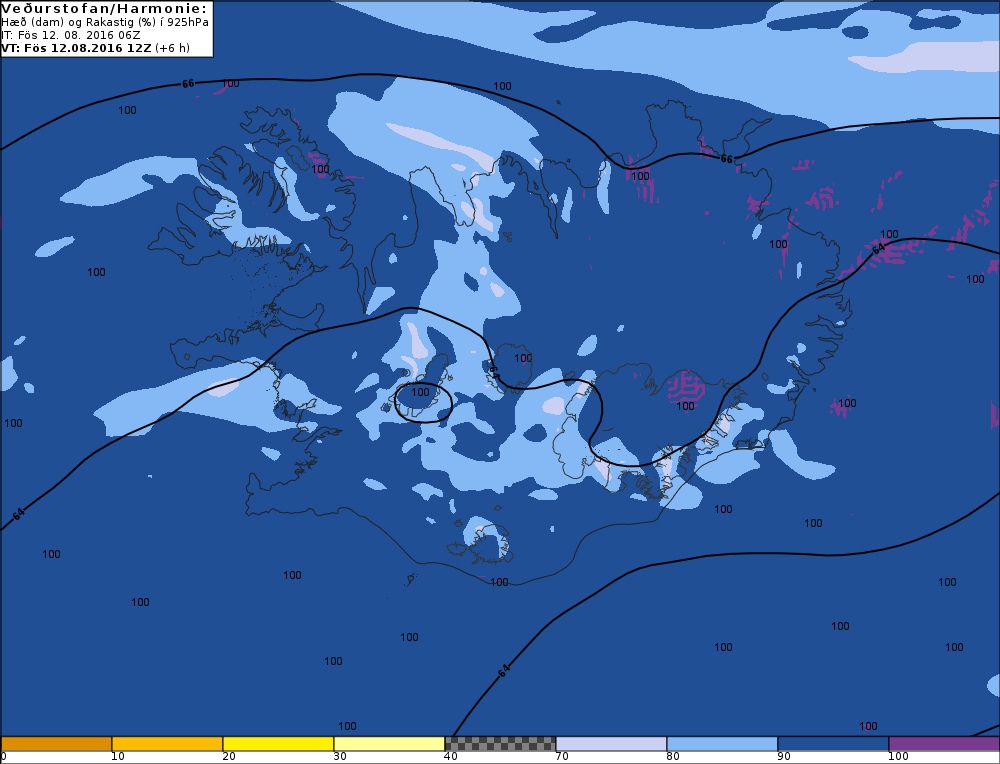Viewport: 1000px width, 764px height.
Task: Pick the light blue 80–90 legend swatch
Action: pos(722,744)
